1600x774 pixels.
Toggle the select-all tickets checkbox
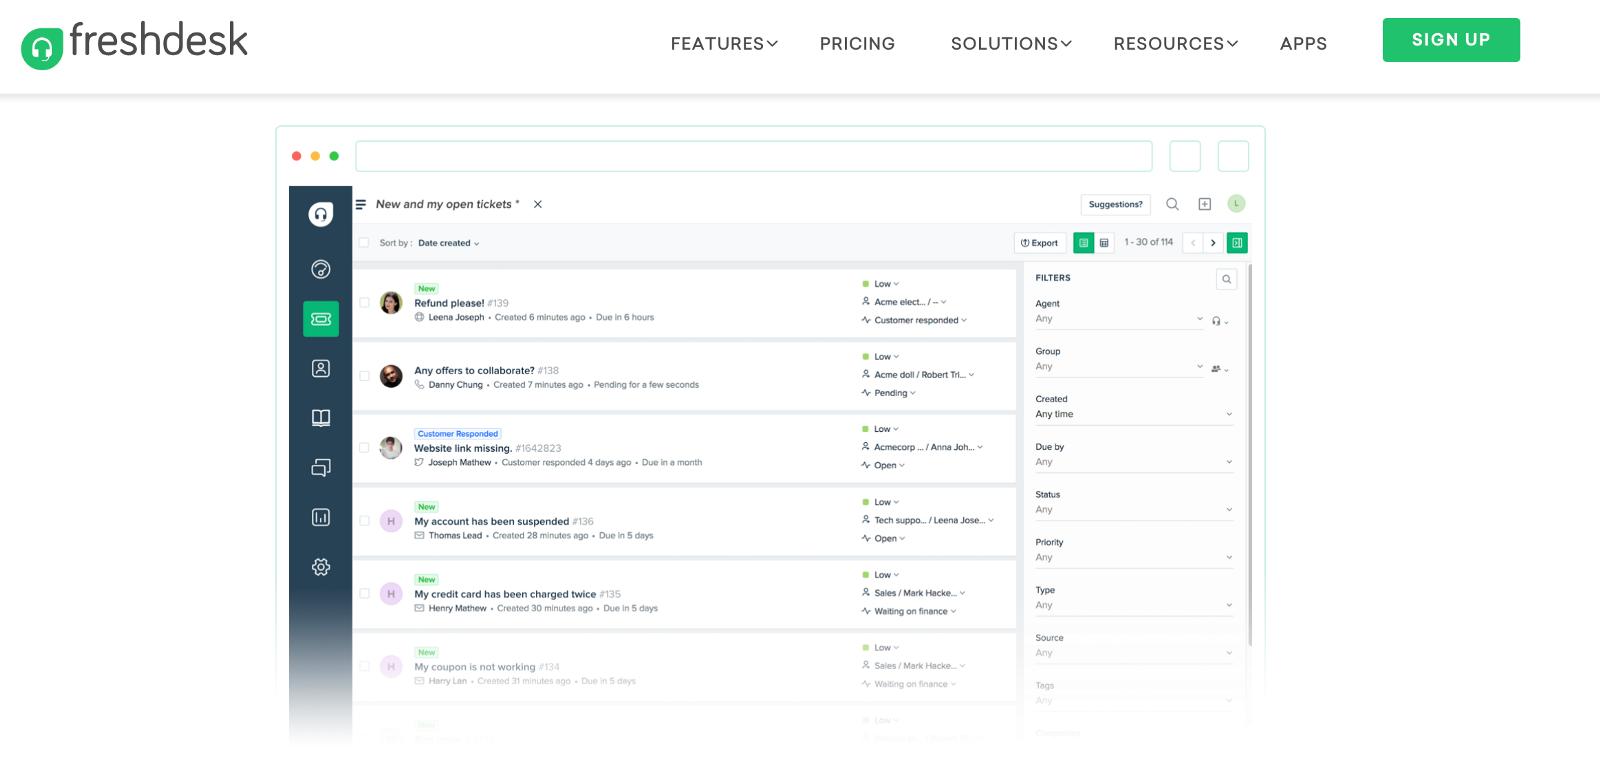click(x=364, y=243)
